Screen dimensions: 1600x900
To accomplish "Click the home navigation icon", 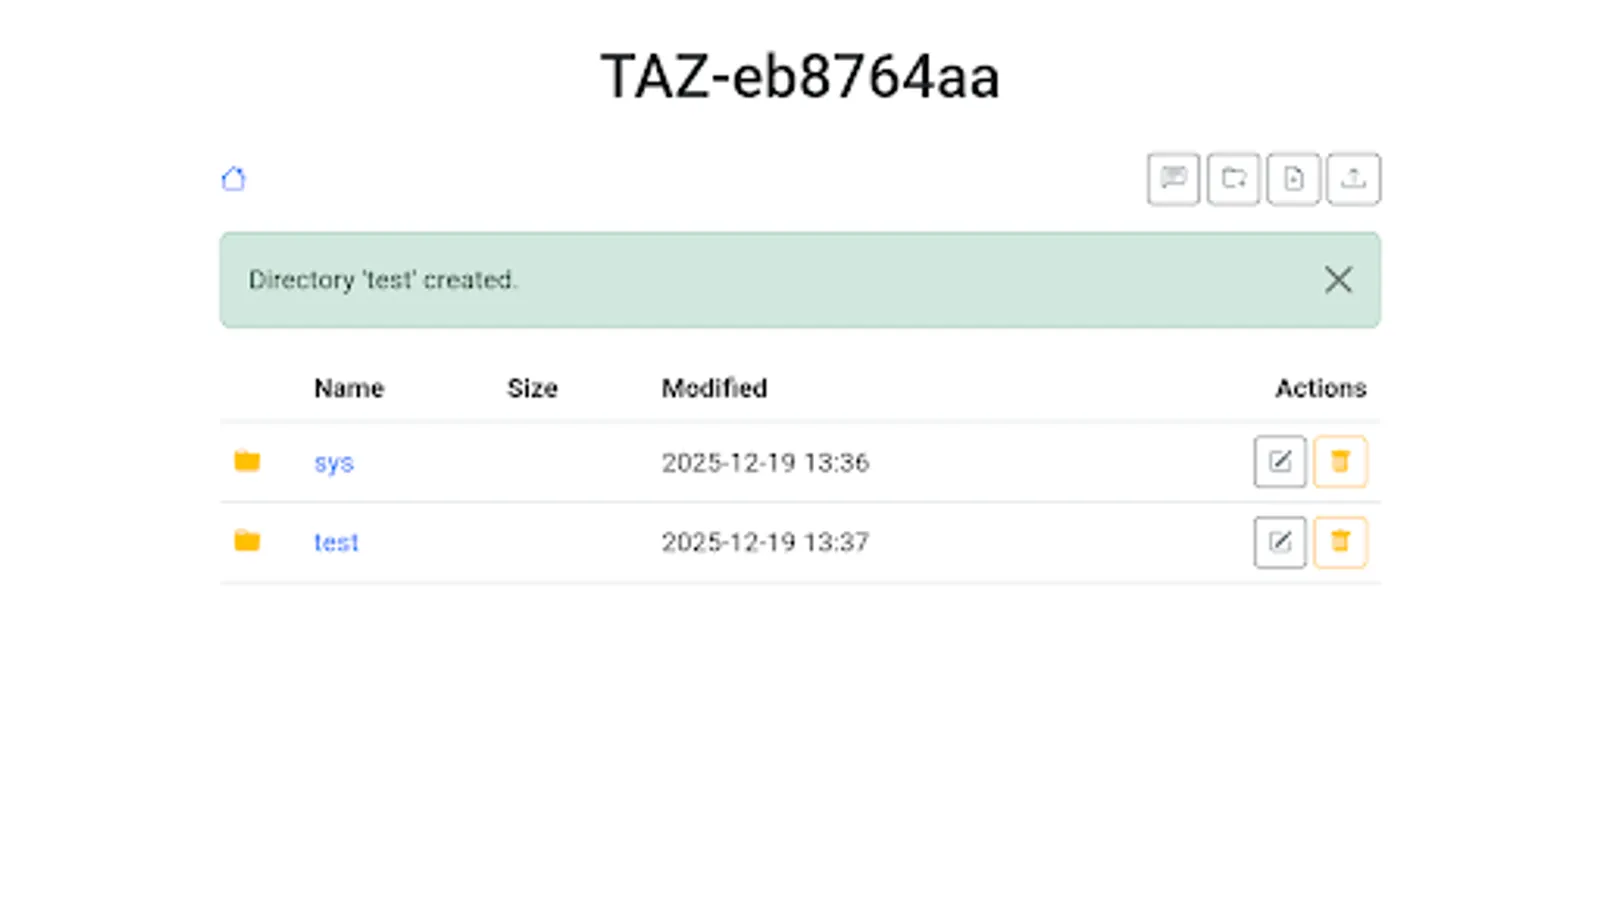I will click(x=235, y=178).
